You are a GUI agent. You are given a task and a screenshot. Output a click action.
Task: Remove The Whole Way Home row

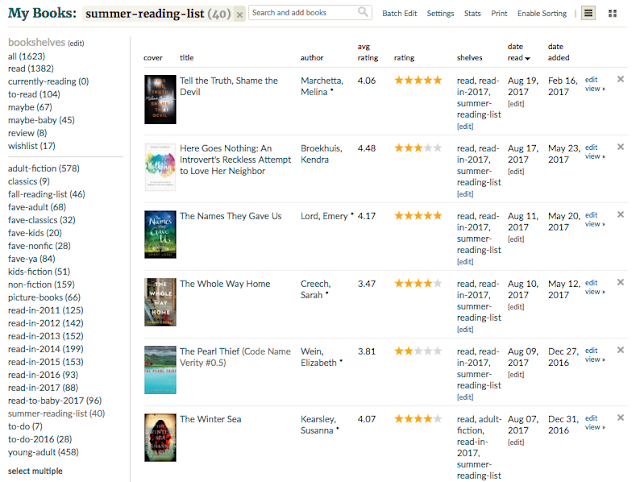click(x=621, y=282)
